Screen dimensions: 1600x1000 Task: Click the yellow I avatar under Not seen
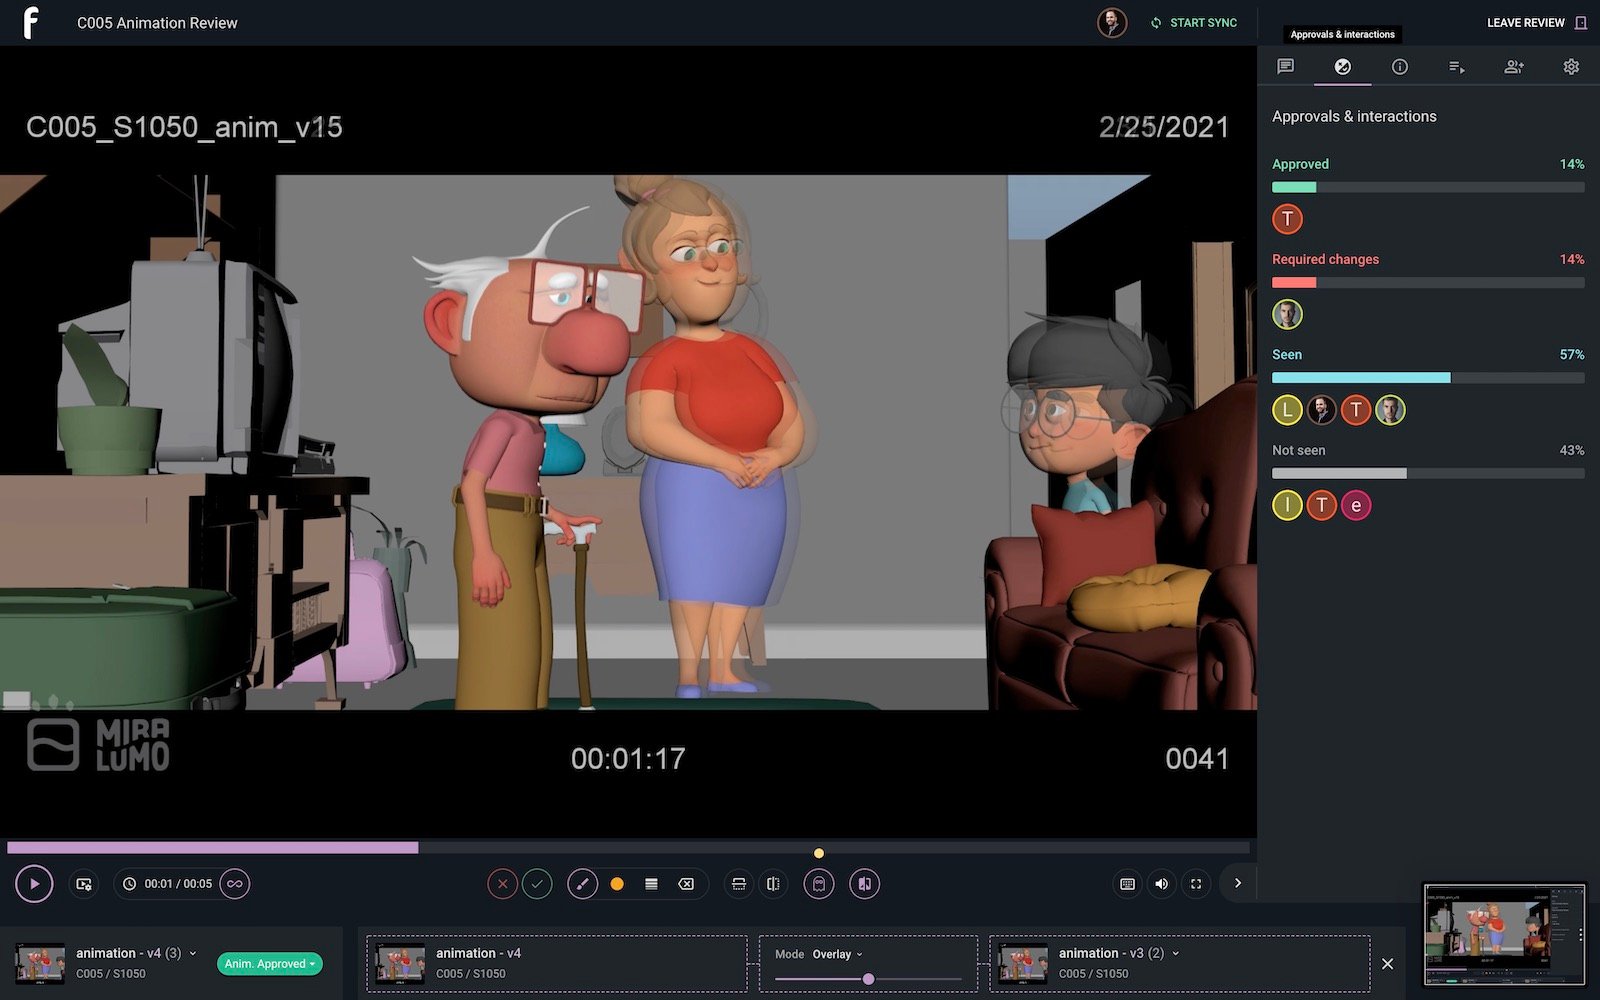(1287, 505)
